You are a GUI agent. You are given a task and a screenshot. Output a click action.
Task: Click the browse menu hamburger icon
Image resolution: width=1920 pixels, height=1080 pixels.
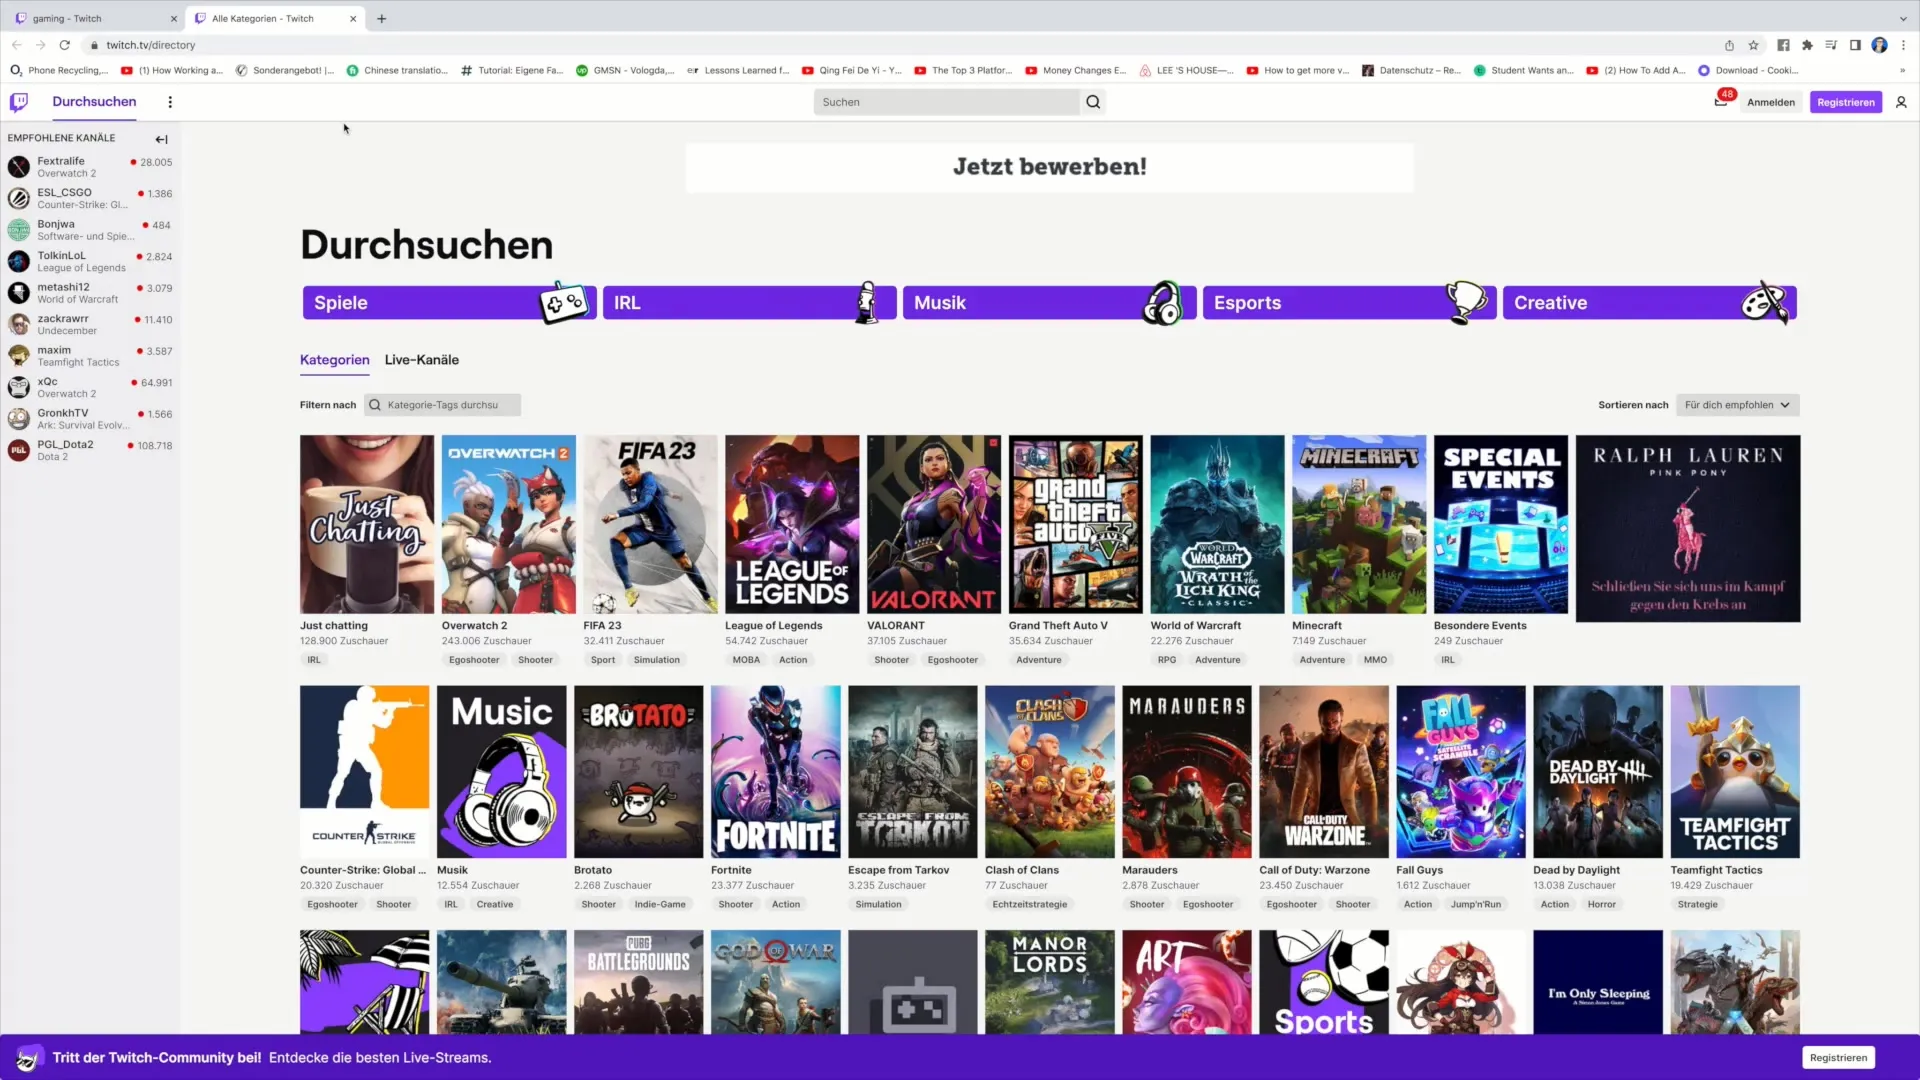[169, 102]
